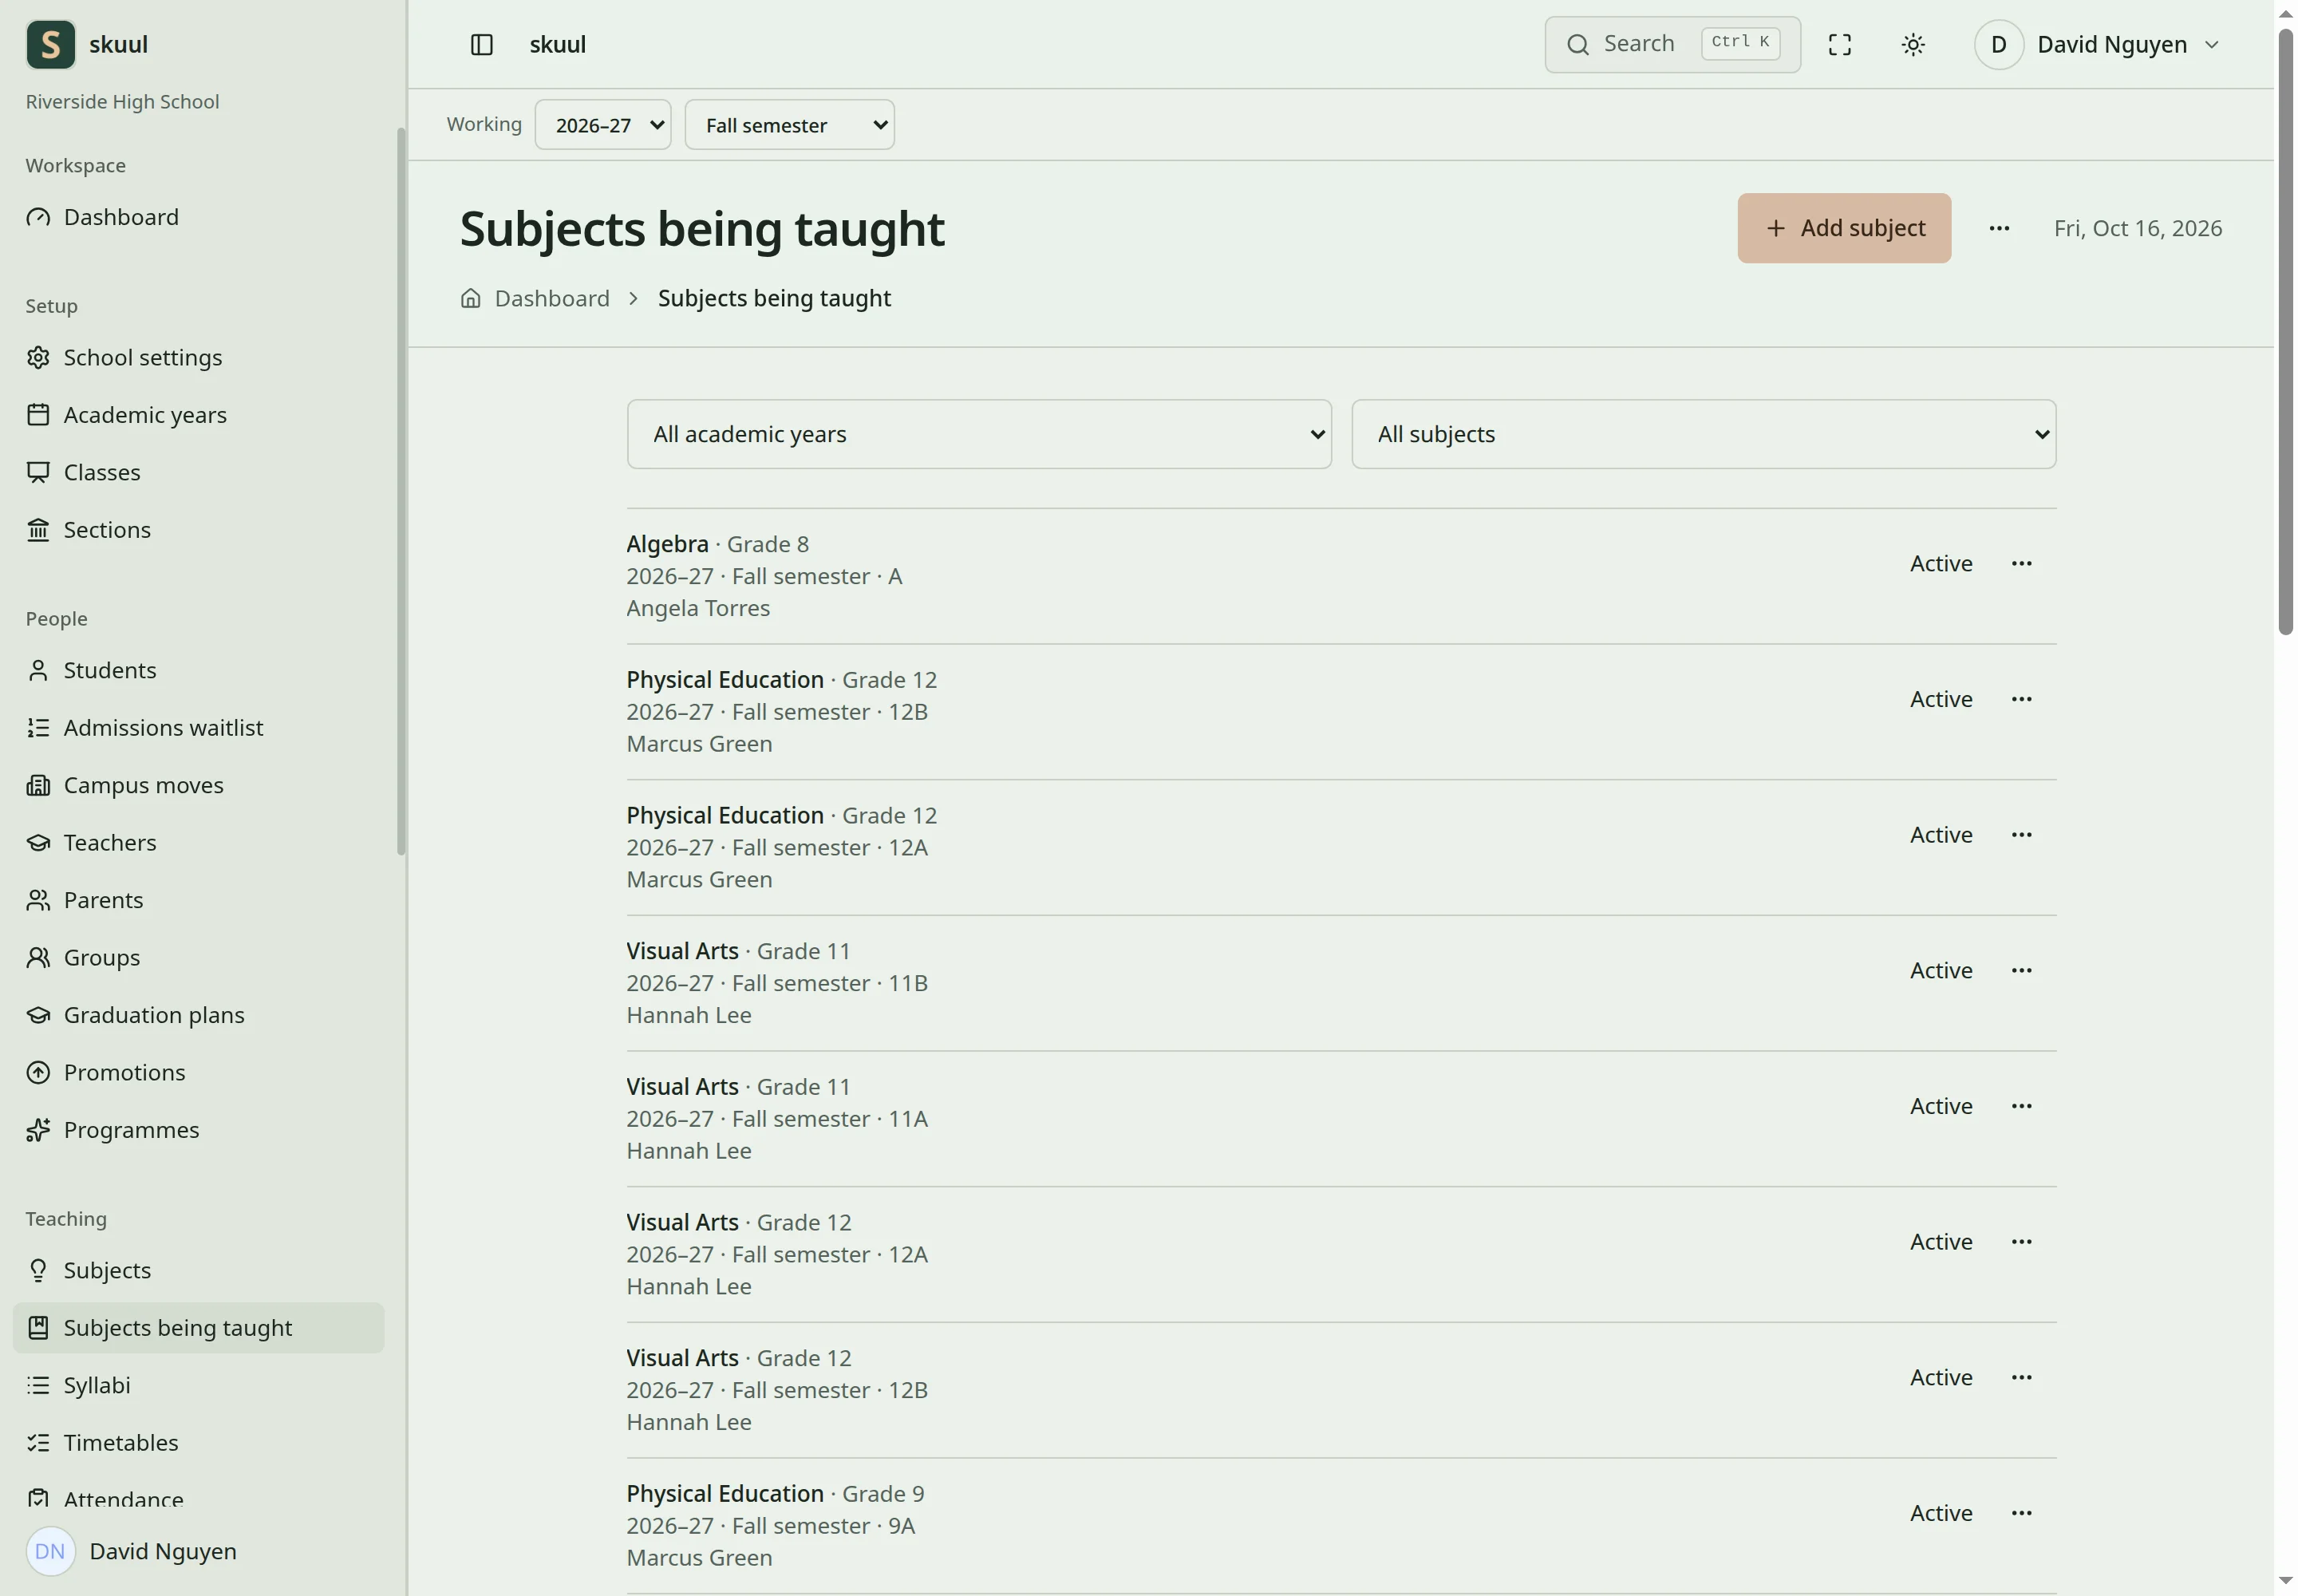This screenshot has width=2298, height=1596.
Task: Go to Campus moves
Action: (x=198, y=785)
